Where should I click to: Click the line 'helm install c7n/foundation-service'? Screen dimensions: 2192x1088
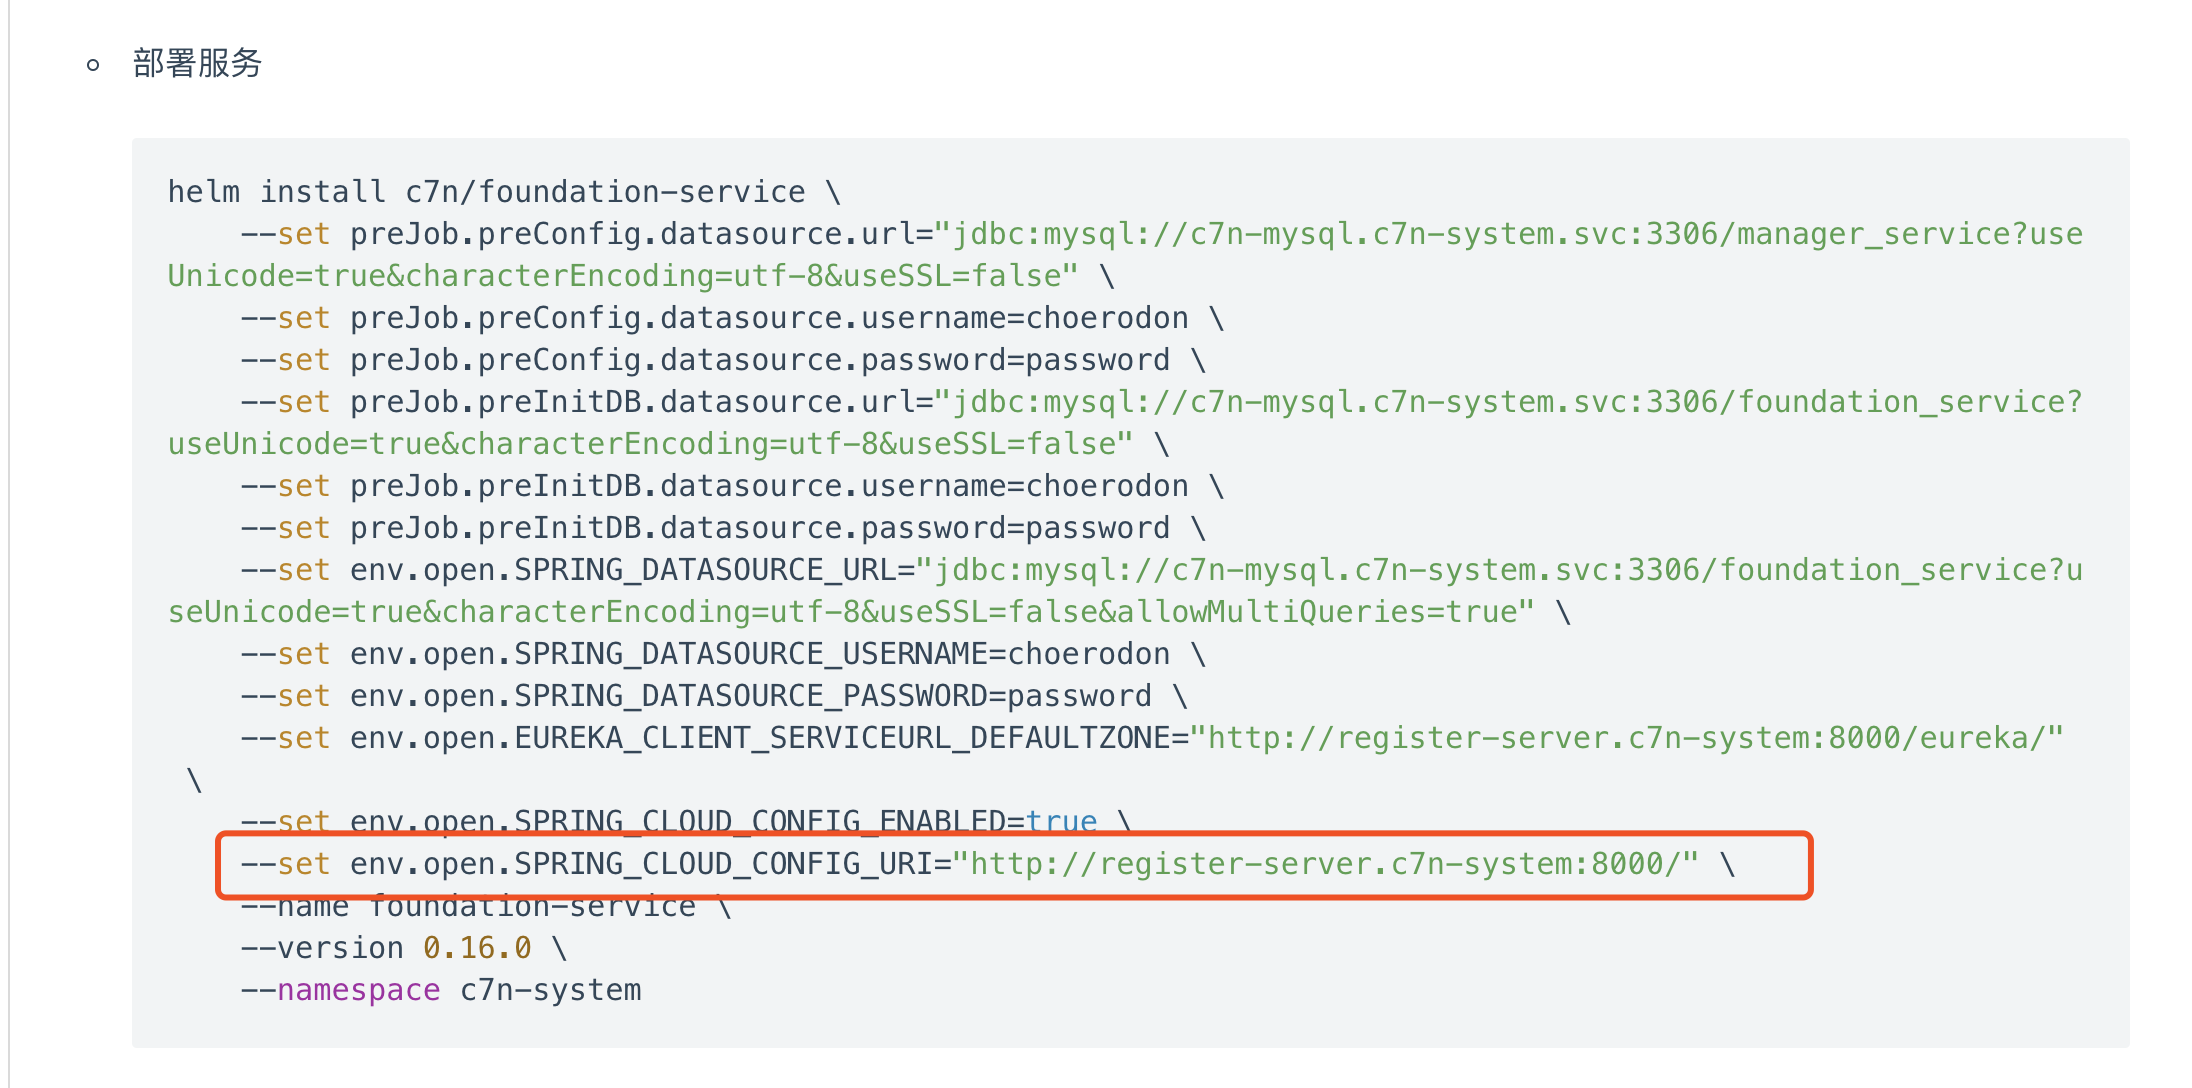click(x=505, y=191)
